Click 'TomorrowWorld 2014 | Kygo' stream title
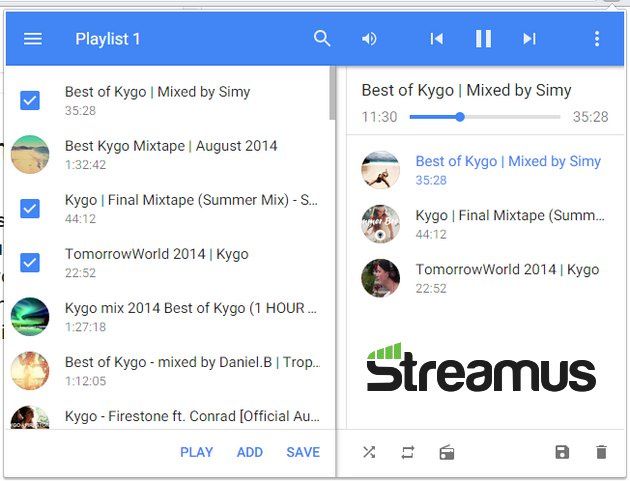Viewport: 630px width, 481px height. point(507,269)
